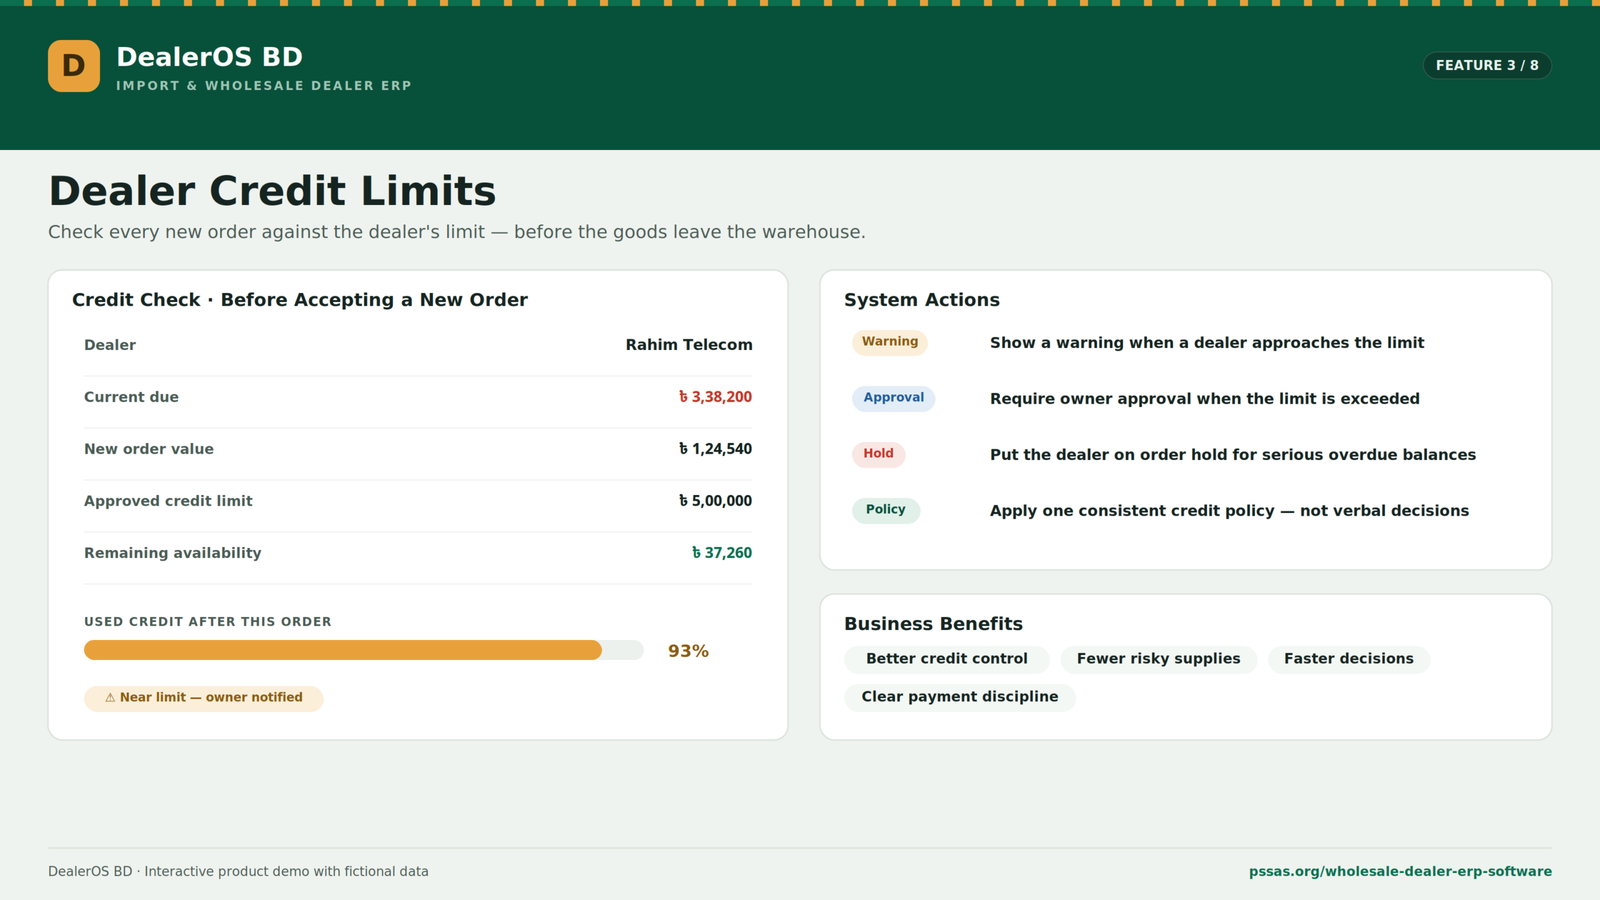Click the New order value label
The height and width of the screenshot is (900, 1600).
(149, 449)
